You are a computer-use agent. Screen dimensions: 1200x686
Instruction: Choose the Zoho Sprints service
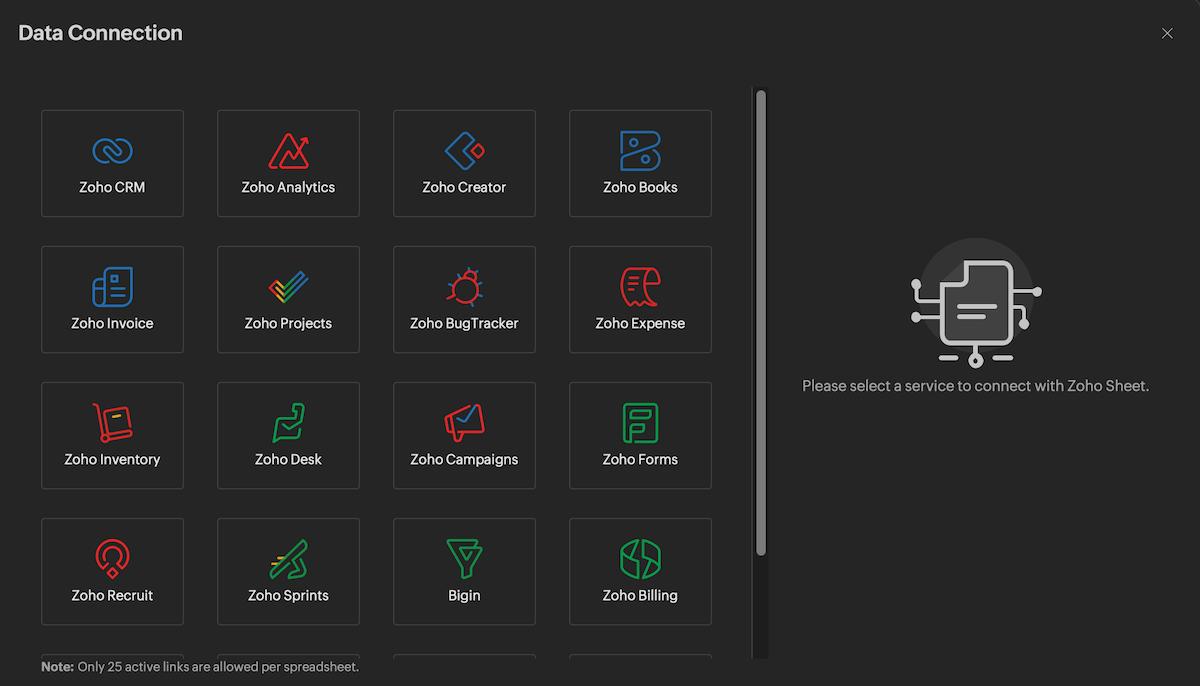pos(288,571)
